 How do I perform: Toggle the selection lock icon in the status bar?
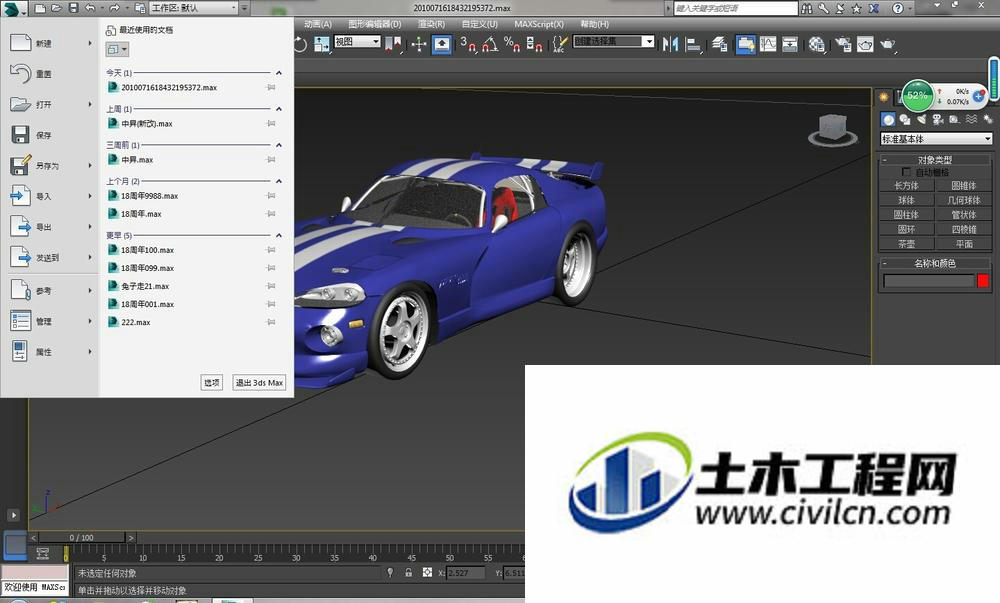coord(408,572)
